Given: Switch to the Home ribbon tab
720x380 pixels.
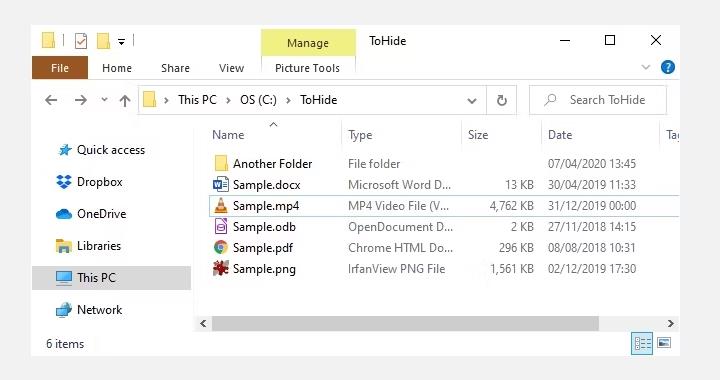Looking at the screenshot, I should tap(117, 68).
